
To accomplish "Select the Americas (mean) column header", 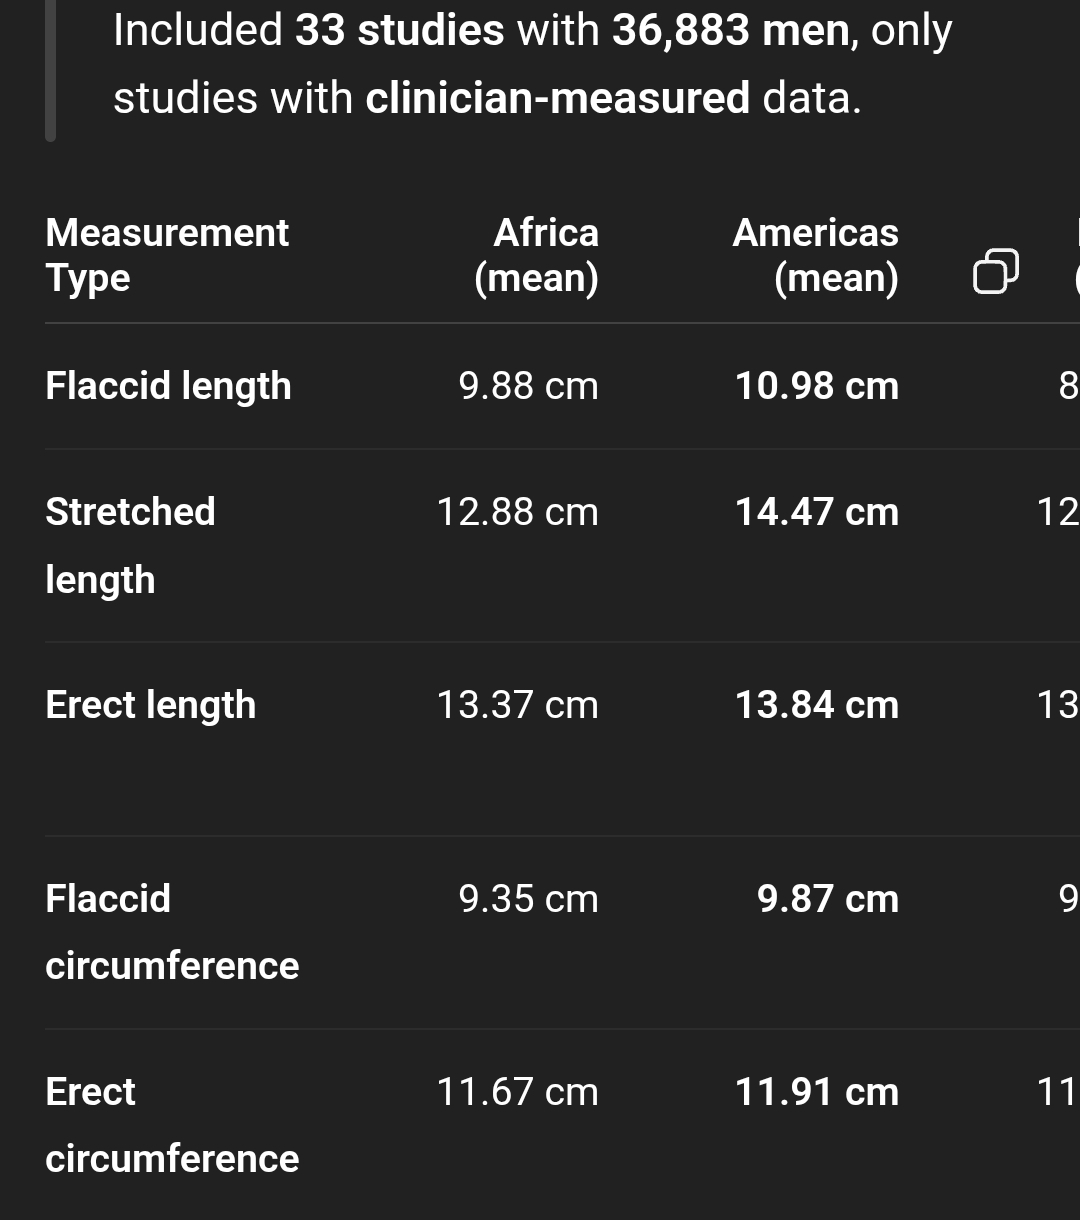I will coord(816,255).
